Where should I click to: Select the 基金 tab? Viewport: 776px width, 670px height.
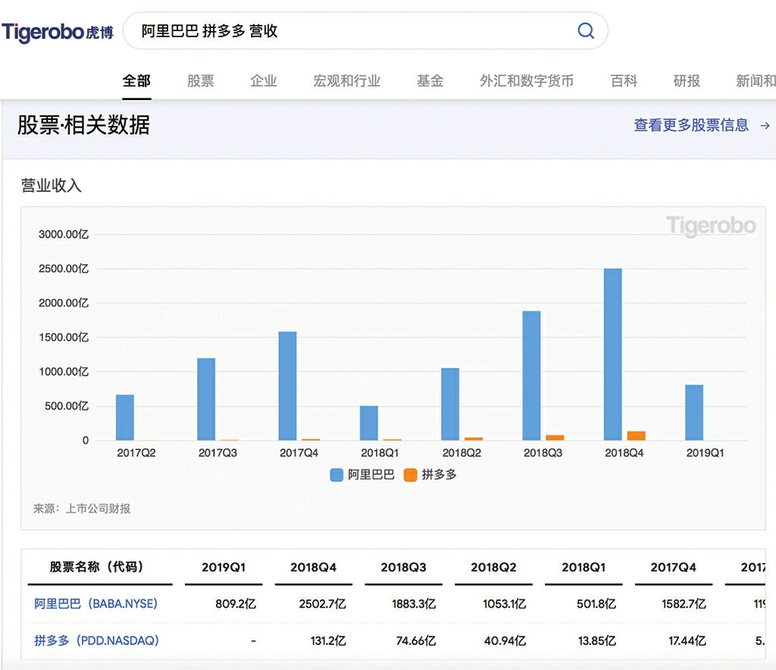430,81
